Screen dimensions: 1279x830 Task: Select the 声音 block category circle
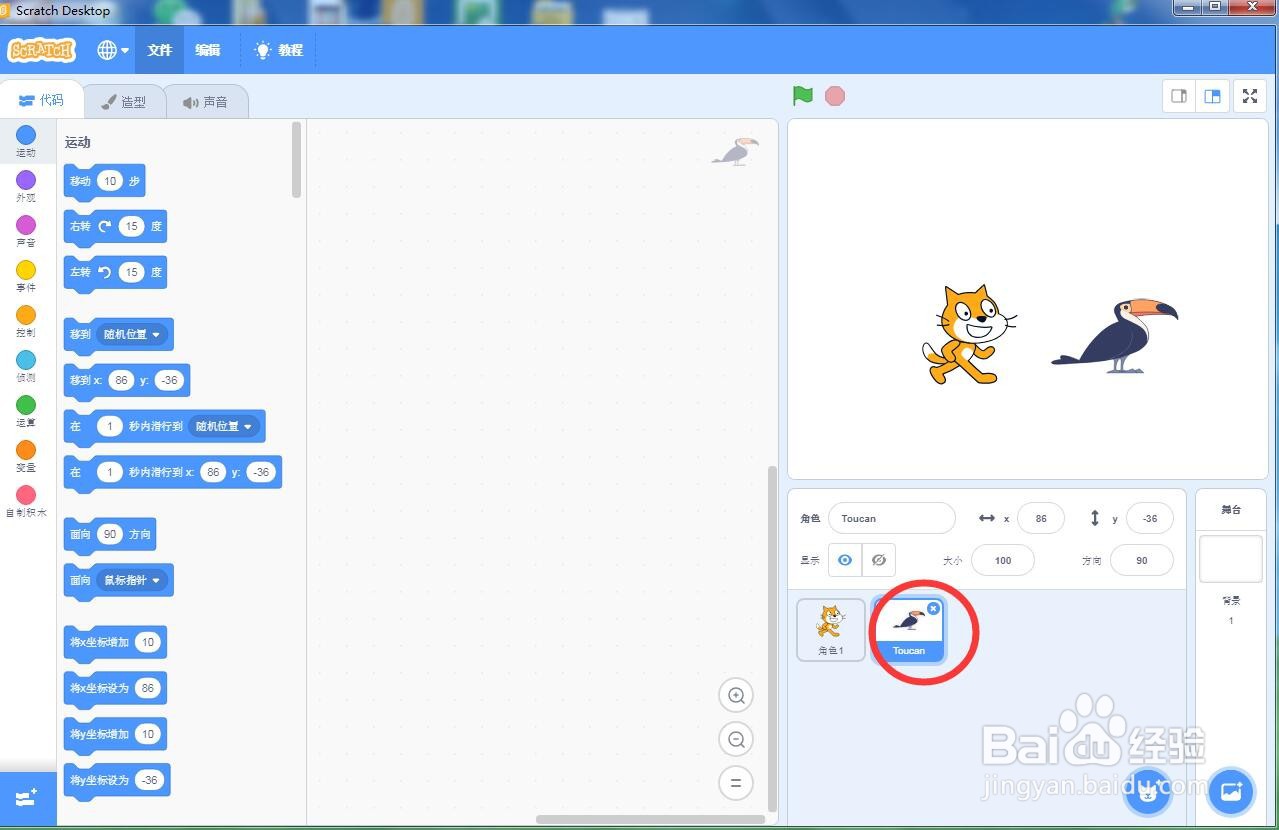tap(26, 225)
